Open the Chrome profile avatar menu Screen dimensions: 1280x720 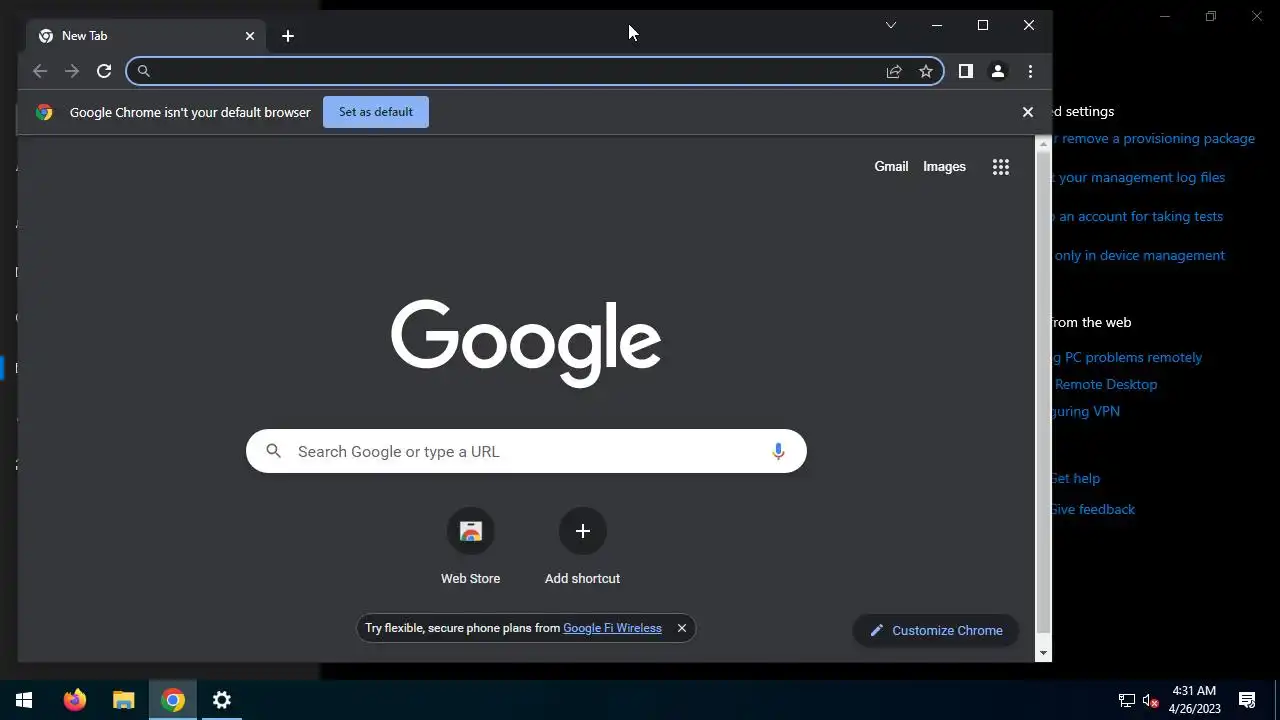pos(997,71)
